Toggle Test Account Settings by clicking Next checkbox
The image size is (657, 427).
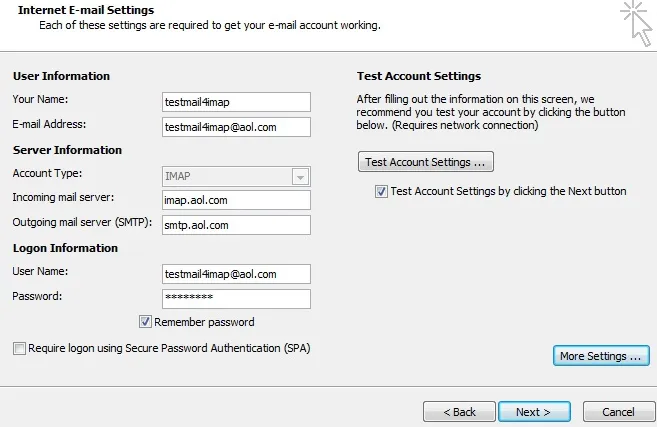[381, 192]
